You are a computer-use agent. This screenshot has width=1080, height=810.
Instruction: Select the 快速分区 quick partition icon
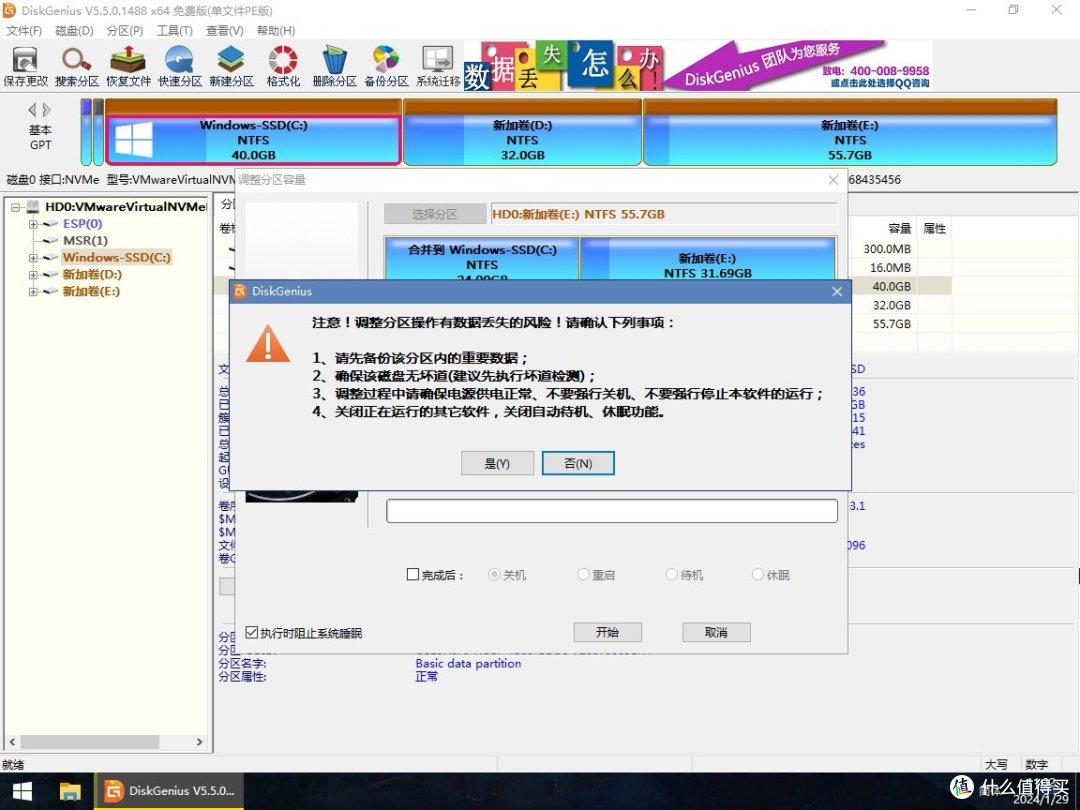click(180, 67)
